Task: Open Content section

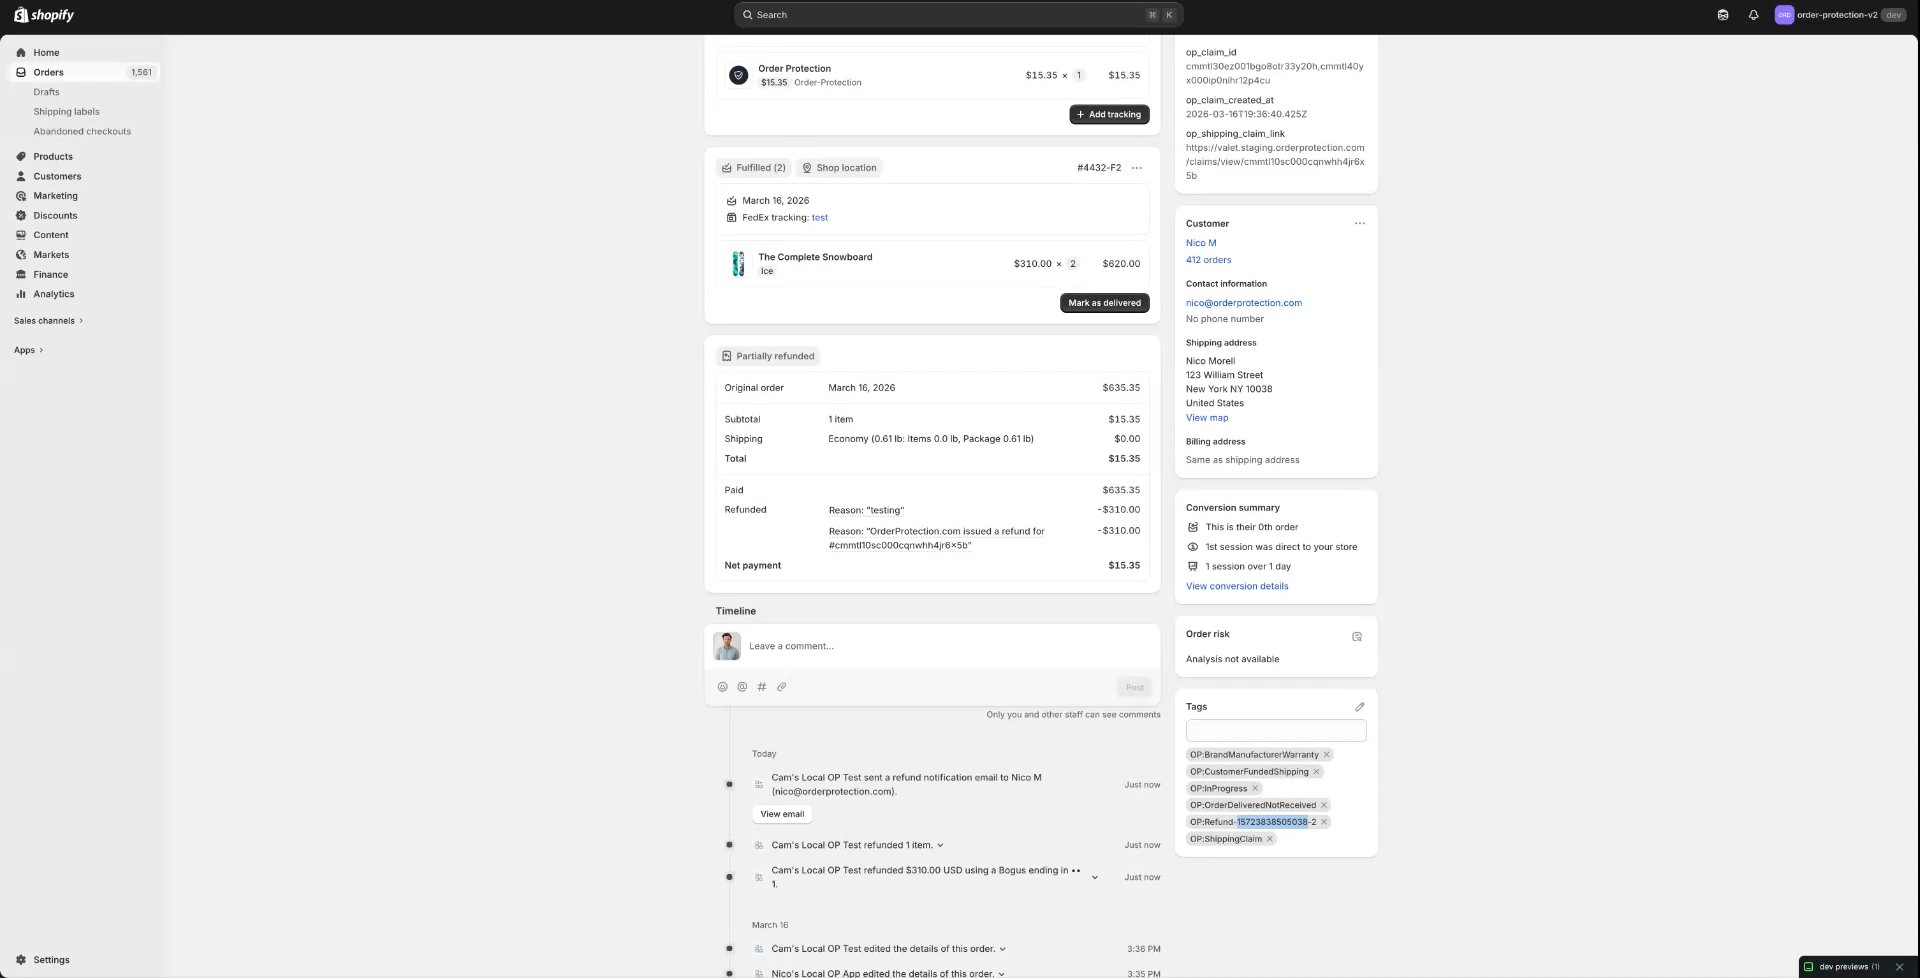Action: click(51, 235)
